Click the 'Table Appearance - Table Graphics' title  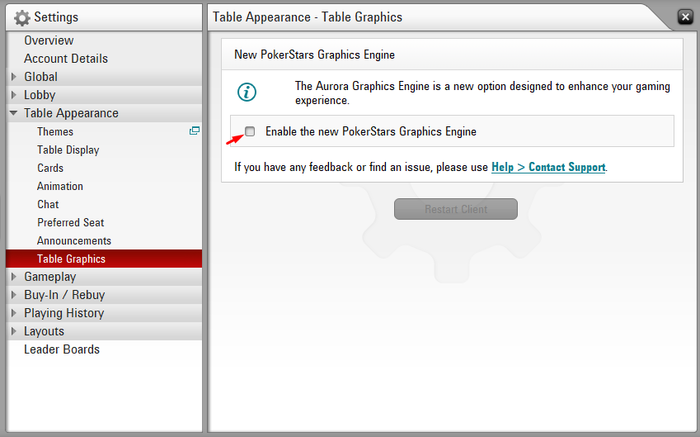(x=307, y=17)
